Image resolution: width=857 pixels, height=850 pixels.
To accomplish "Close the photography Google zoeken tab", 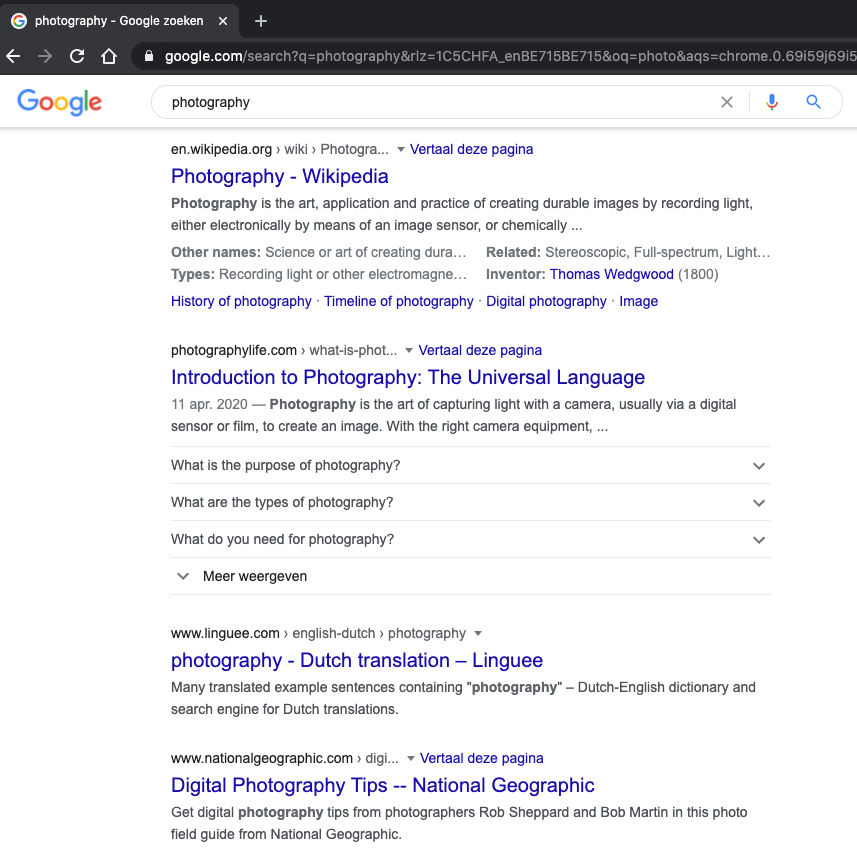I will (223, 21).
